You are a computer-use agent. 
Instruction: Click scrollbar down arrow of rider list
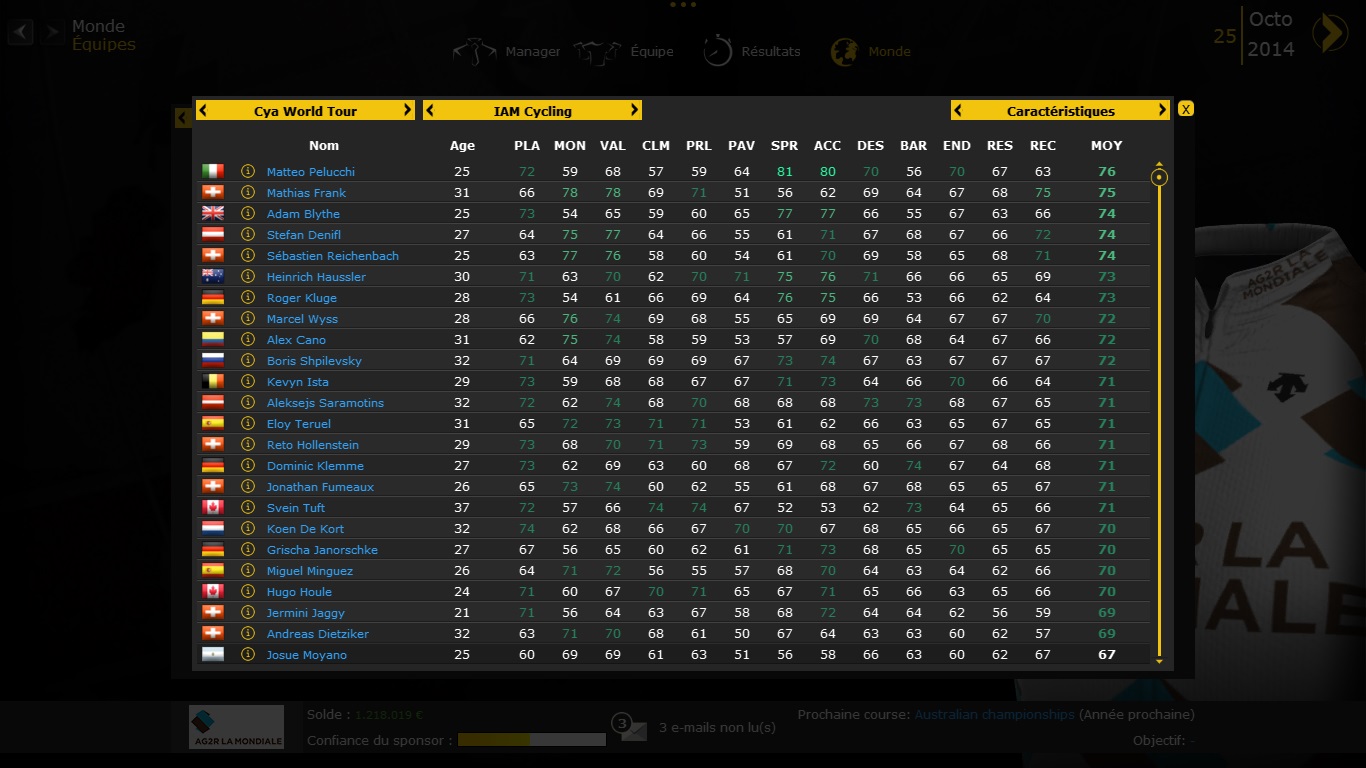(x=1159, y=661)
